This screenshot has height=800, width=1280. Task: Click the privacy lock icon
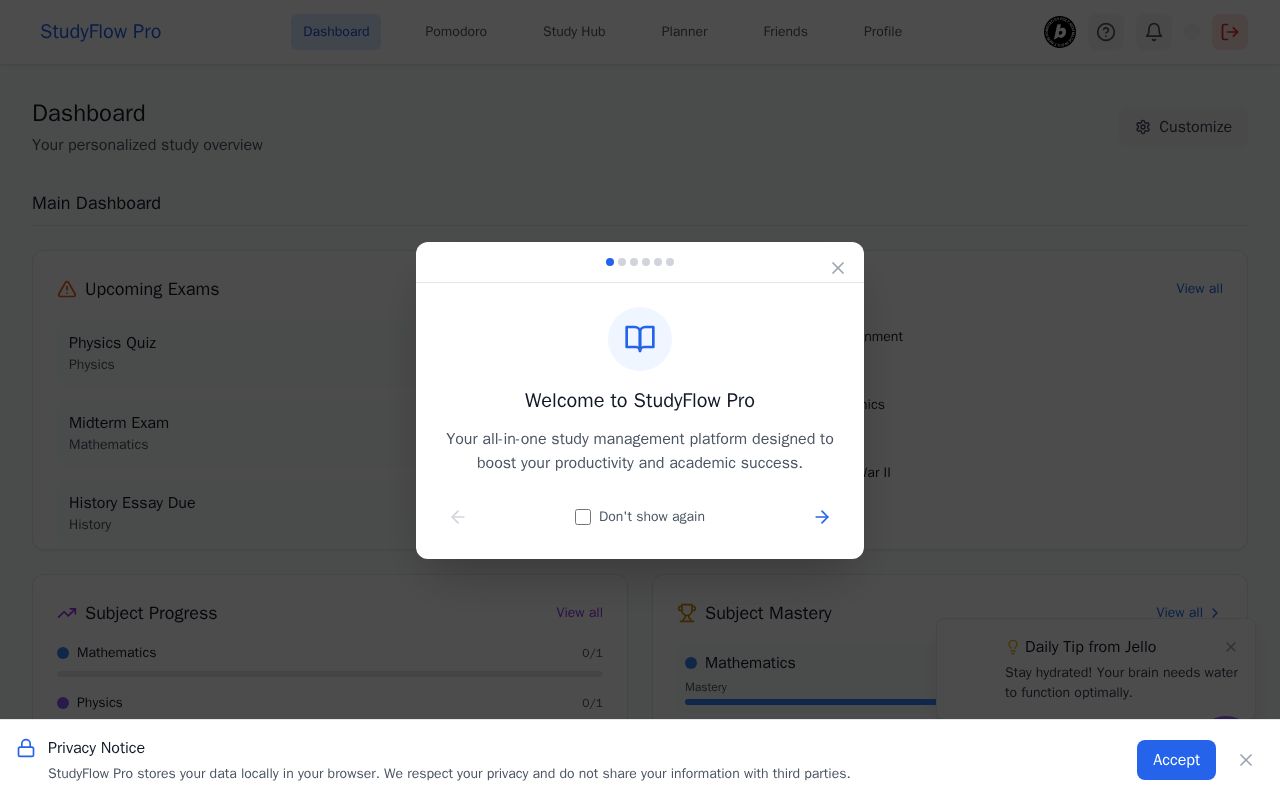(x=27, y=748)
